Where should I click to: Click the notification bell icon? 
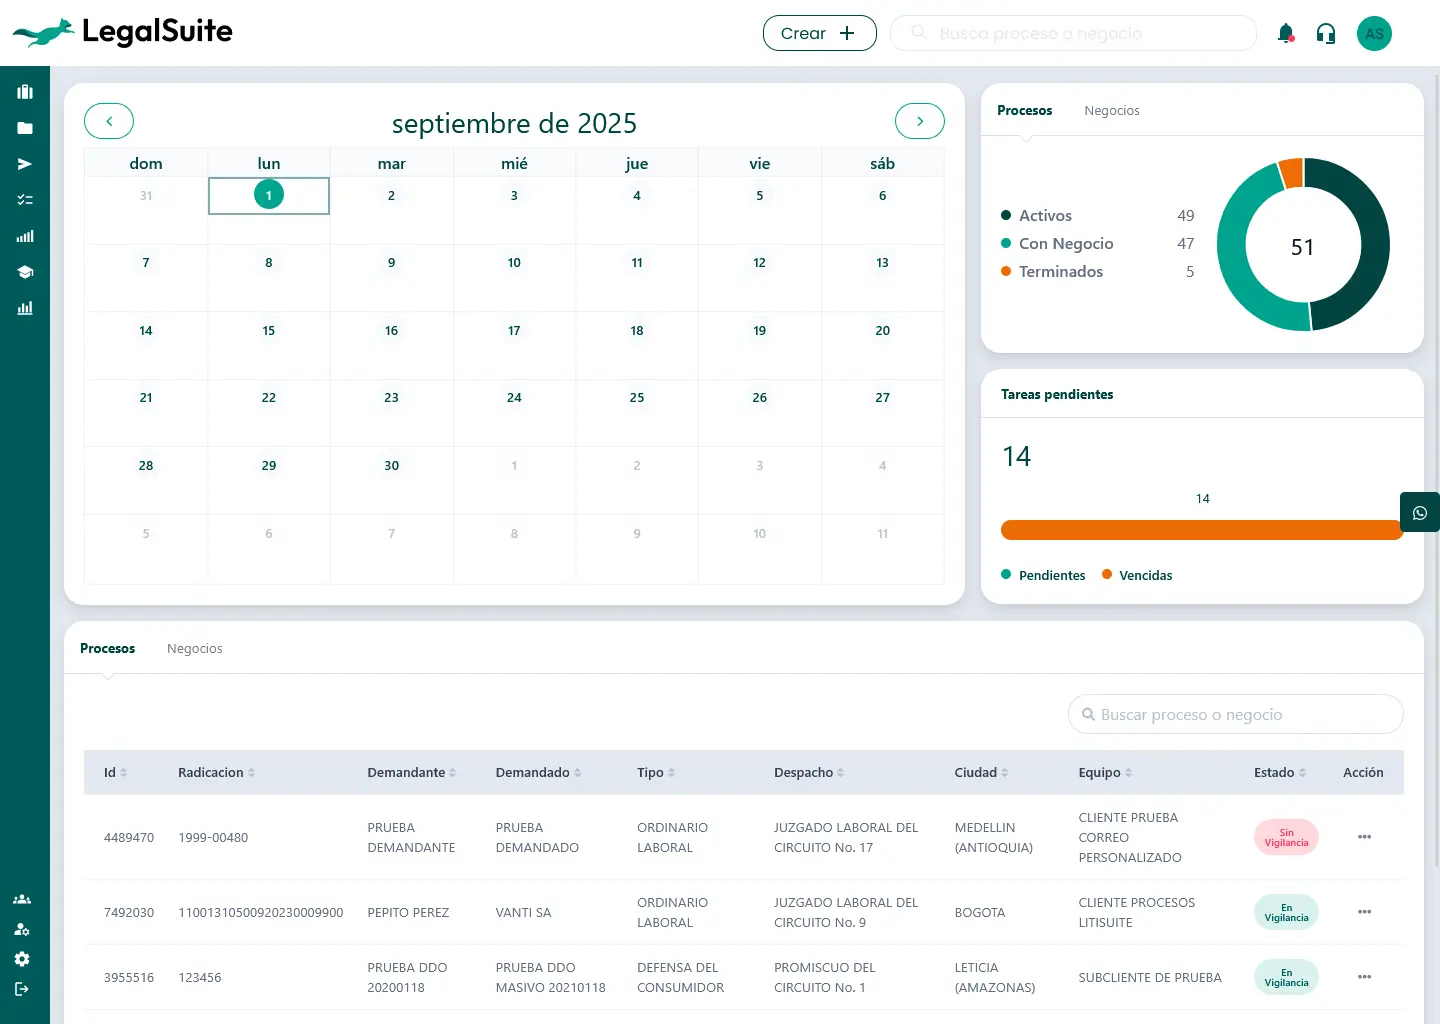pyautogui.click(x=1286, y=34)
